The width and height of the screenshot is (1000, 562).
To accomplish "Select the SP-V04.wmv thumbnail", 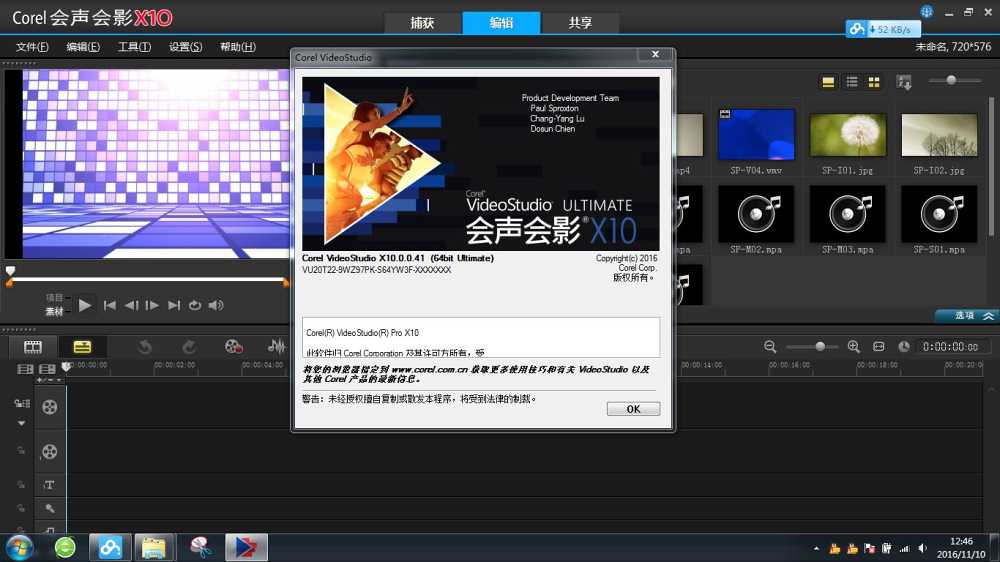I will (x=756, y=135).
